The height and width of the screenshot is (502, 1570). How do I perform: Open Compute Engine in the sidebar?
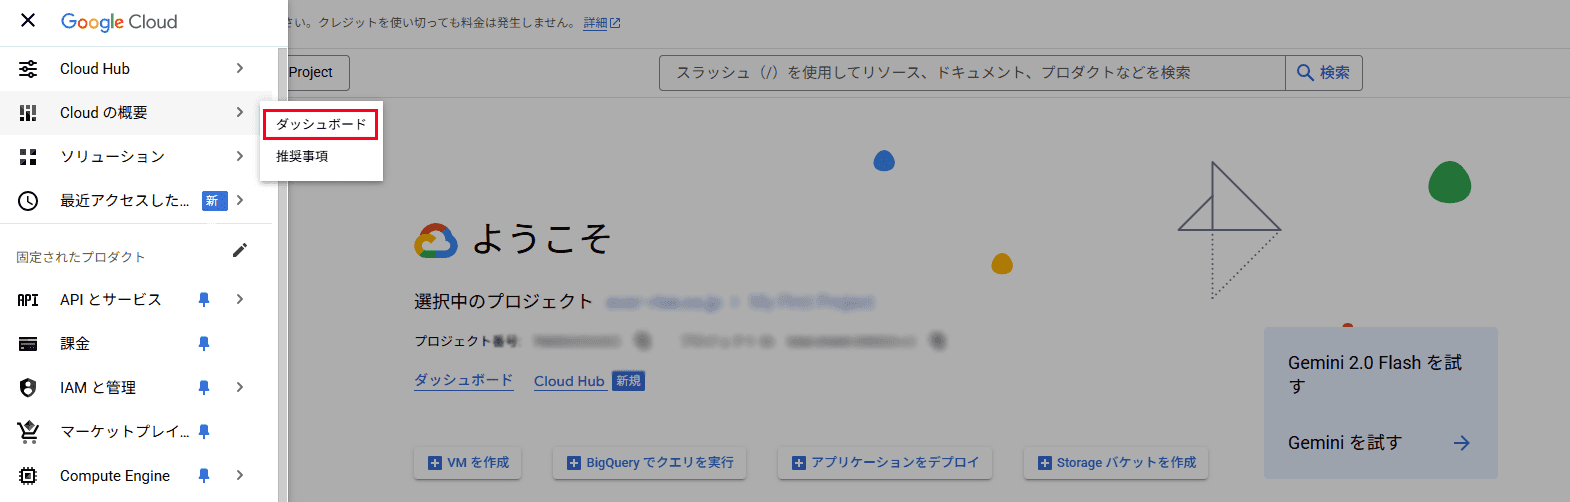pos(136,476)
